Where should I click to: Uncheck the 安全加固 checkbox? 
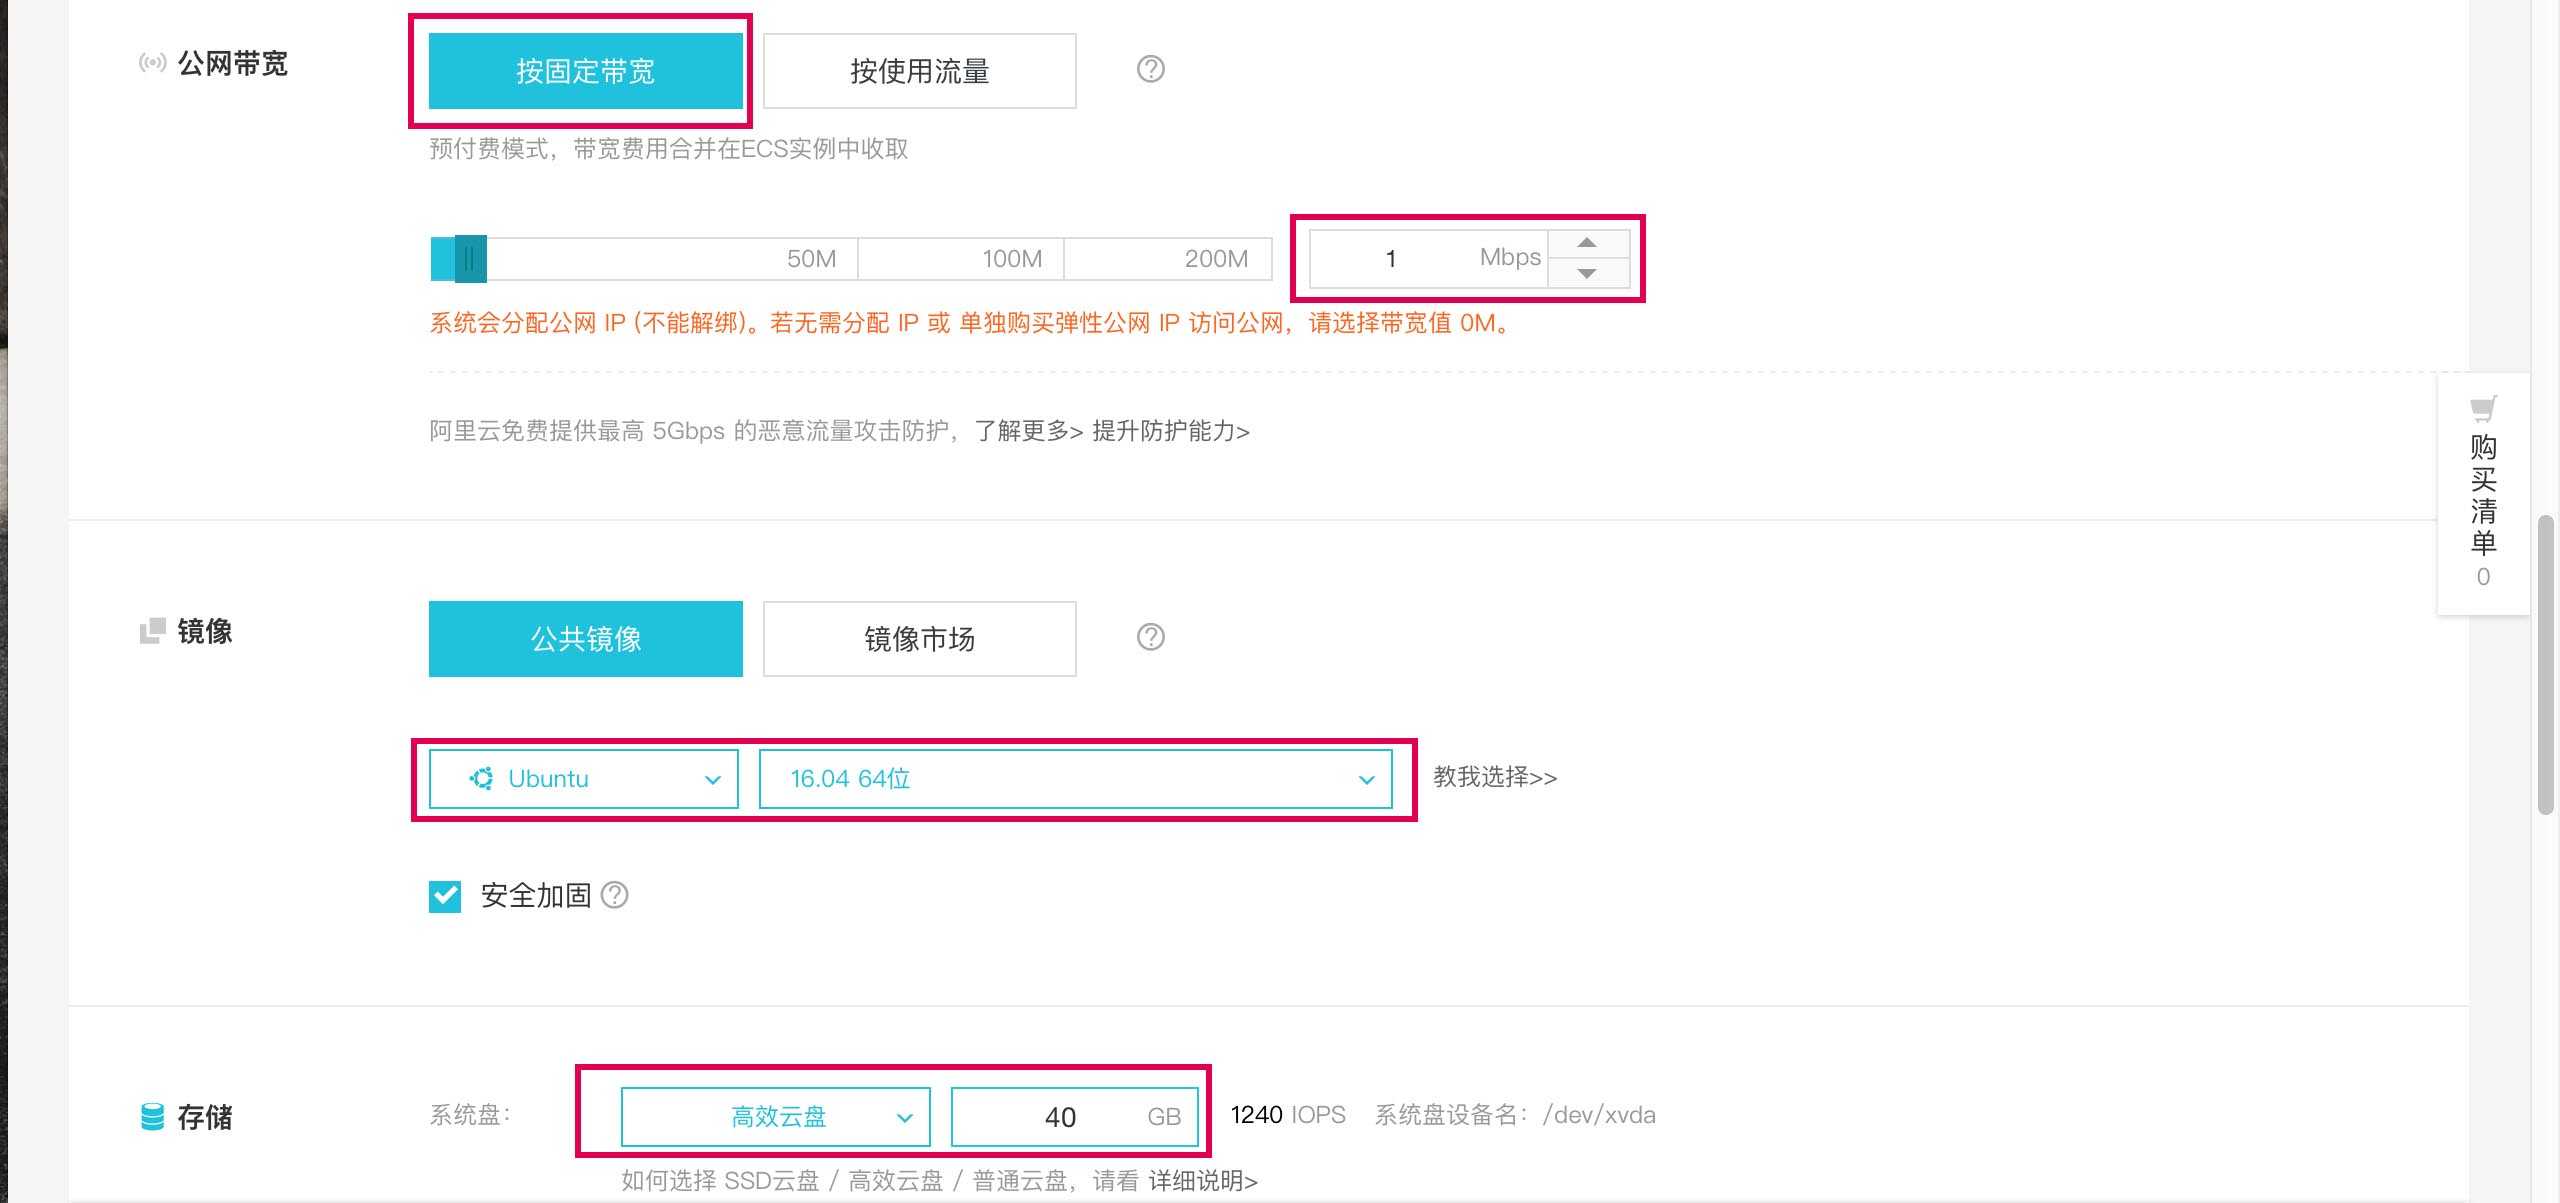click(x=445, y=896)
